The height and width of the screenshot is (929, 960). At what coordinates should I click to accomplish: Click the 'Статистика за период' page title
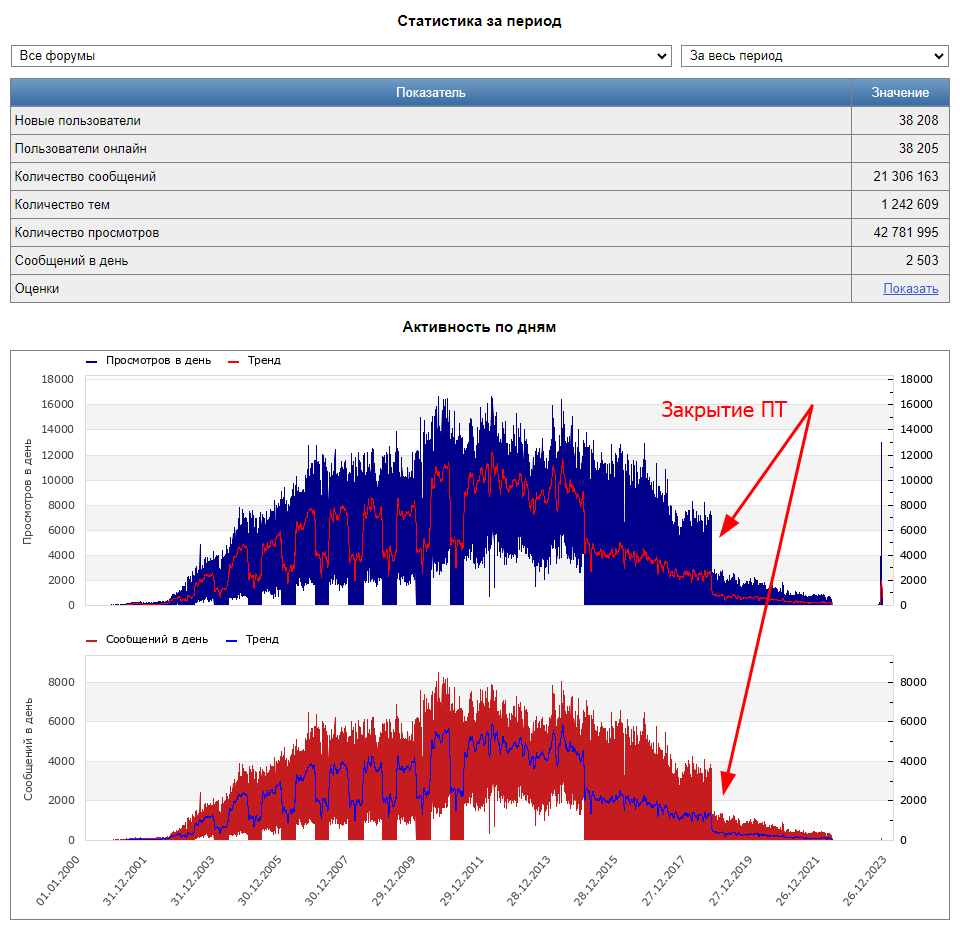(479, 21)
